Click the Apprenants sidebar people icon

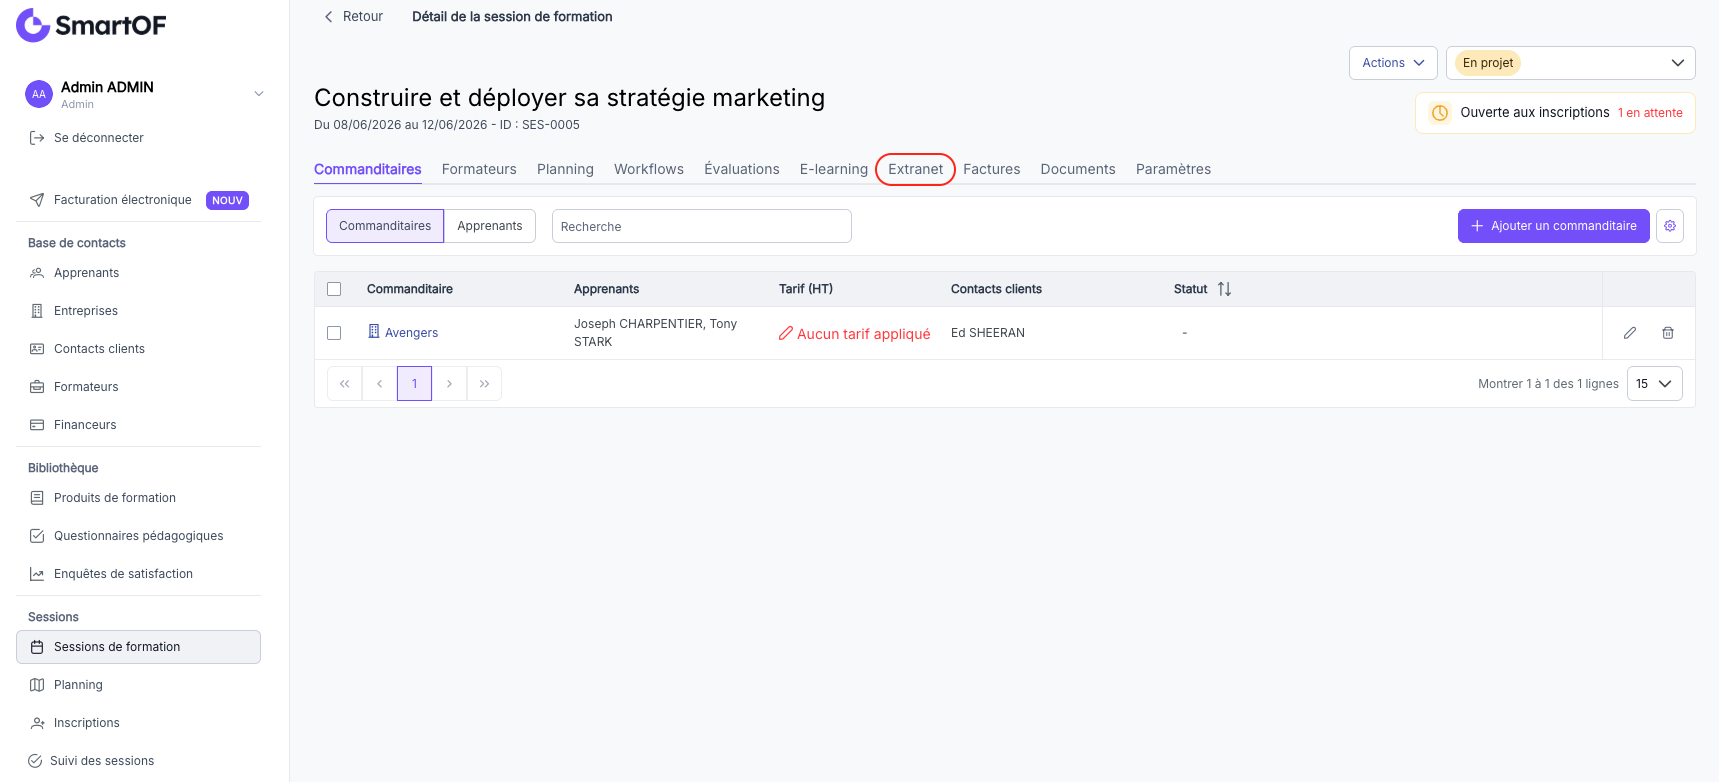tap(37, 273)
